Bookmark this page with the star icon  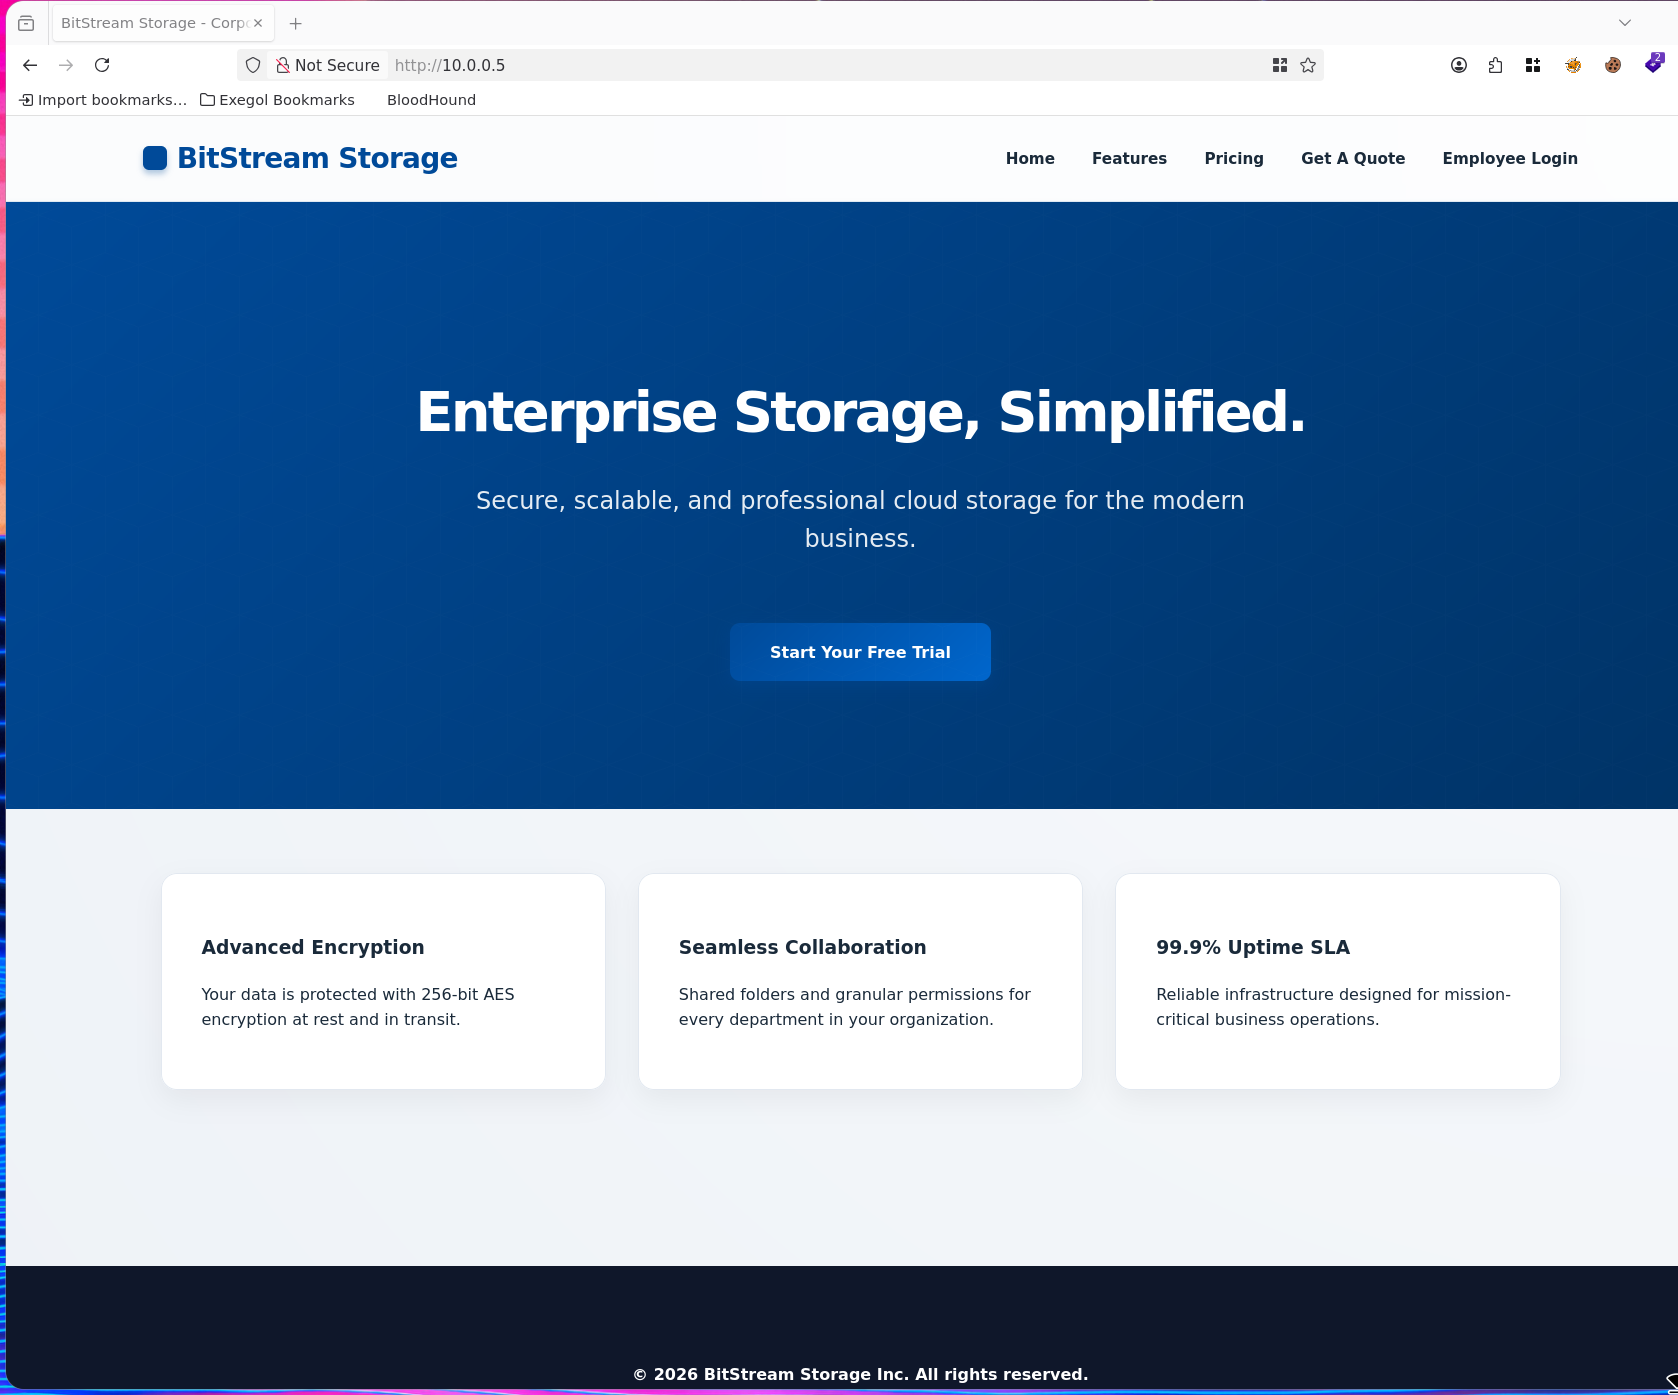coord(1308,65)
